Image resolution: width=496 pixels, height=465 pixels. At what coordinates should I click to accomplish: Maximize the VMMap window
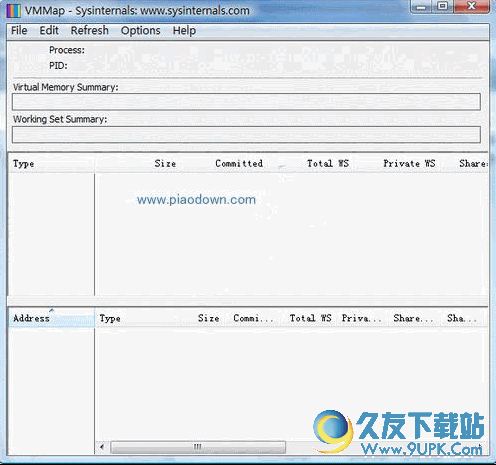pyautogui.click(x=442, y=7)
